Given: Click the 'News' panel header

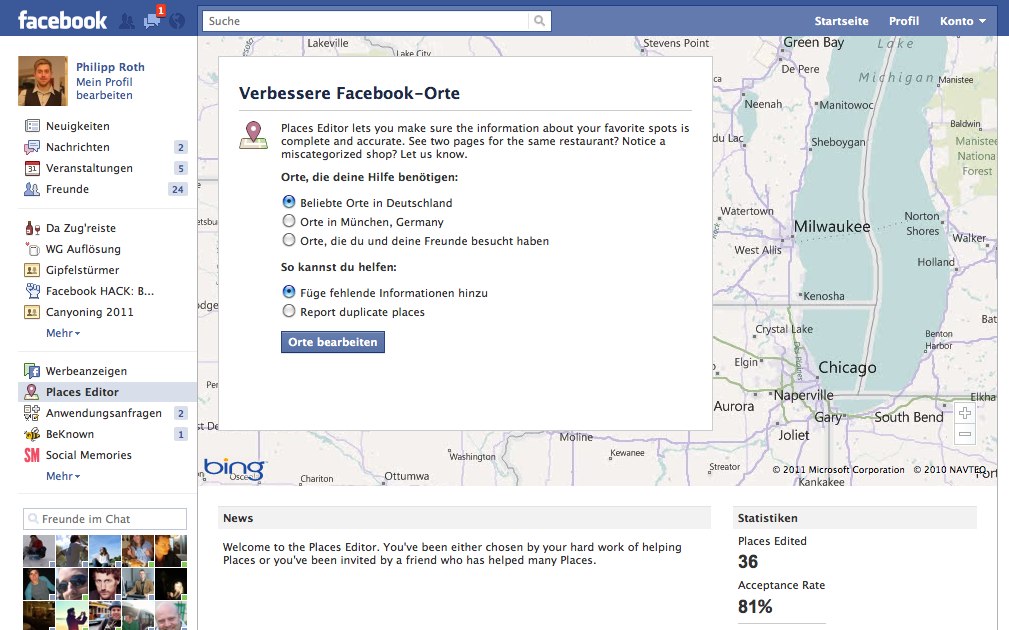Looking at the screenshot, I should click(x=465, y=518).
